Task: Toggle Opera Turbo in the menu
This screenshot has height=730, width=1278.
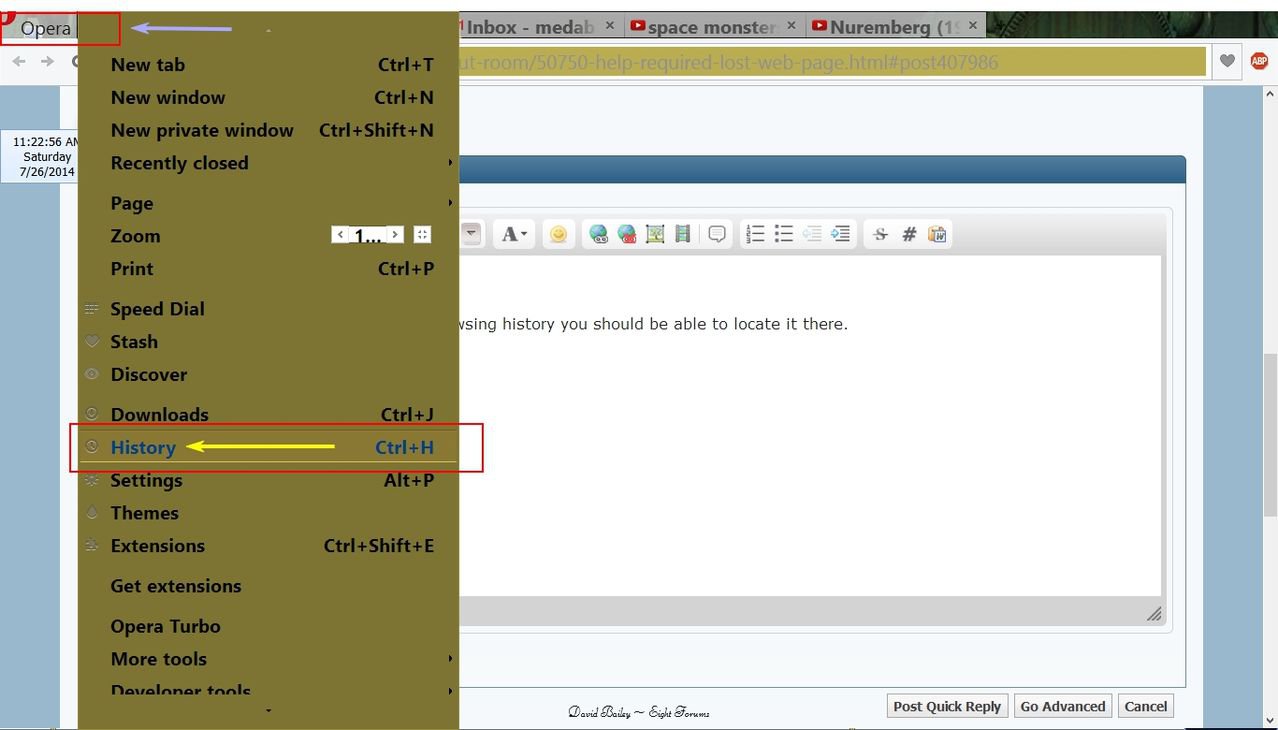Action: point(270,627)
